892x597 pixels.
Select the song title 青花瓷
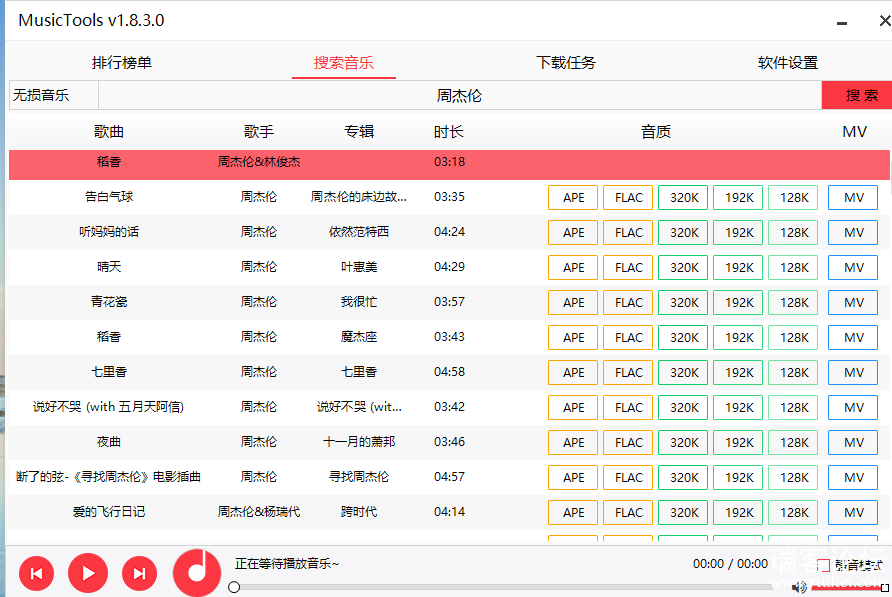tap(109, 302)
